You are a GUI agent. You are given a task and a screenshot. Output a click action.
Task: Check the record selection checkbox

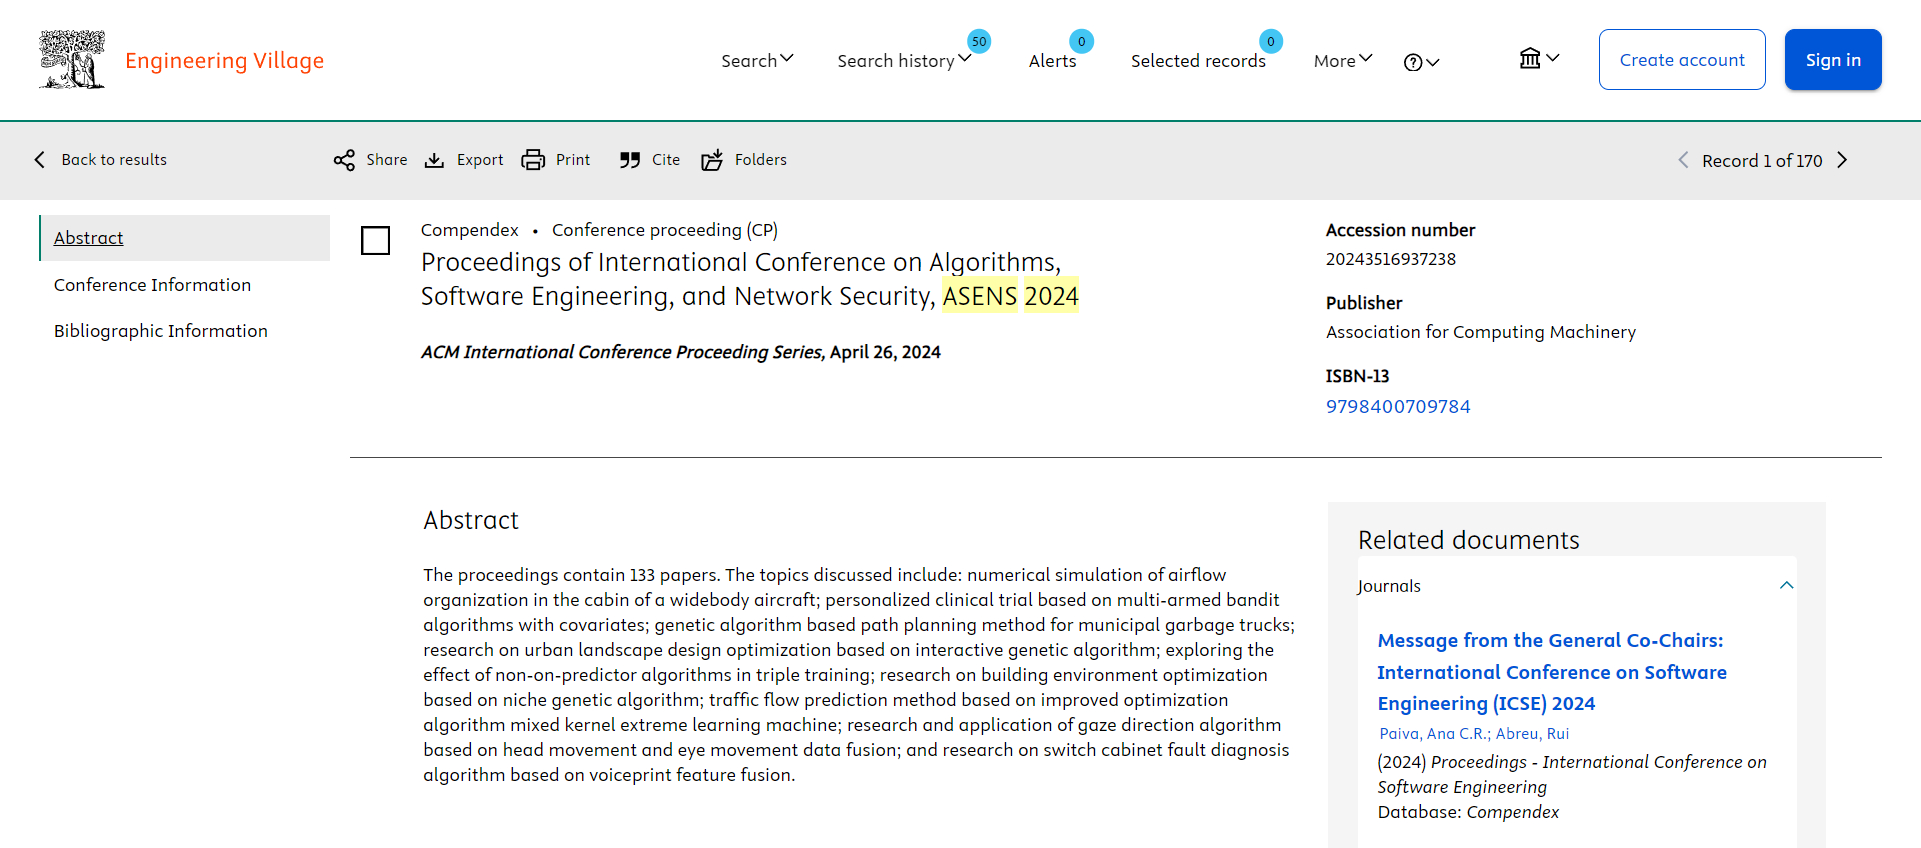point(375,240)
